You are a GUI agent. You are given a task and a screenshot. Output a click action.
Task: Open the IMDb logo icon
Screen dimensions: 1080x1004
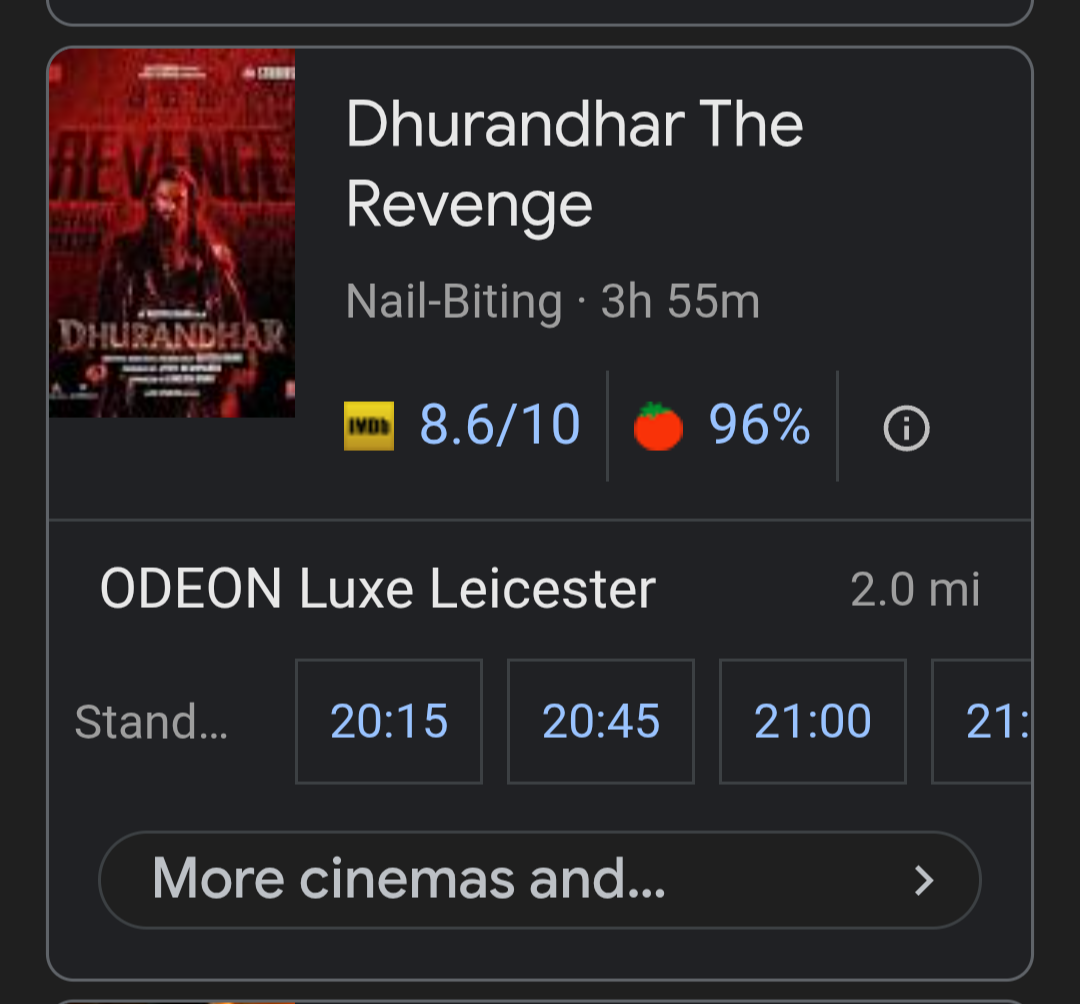[369, 426]
